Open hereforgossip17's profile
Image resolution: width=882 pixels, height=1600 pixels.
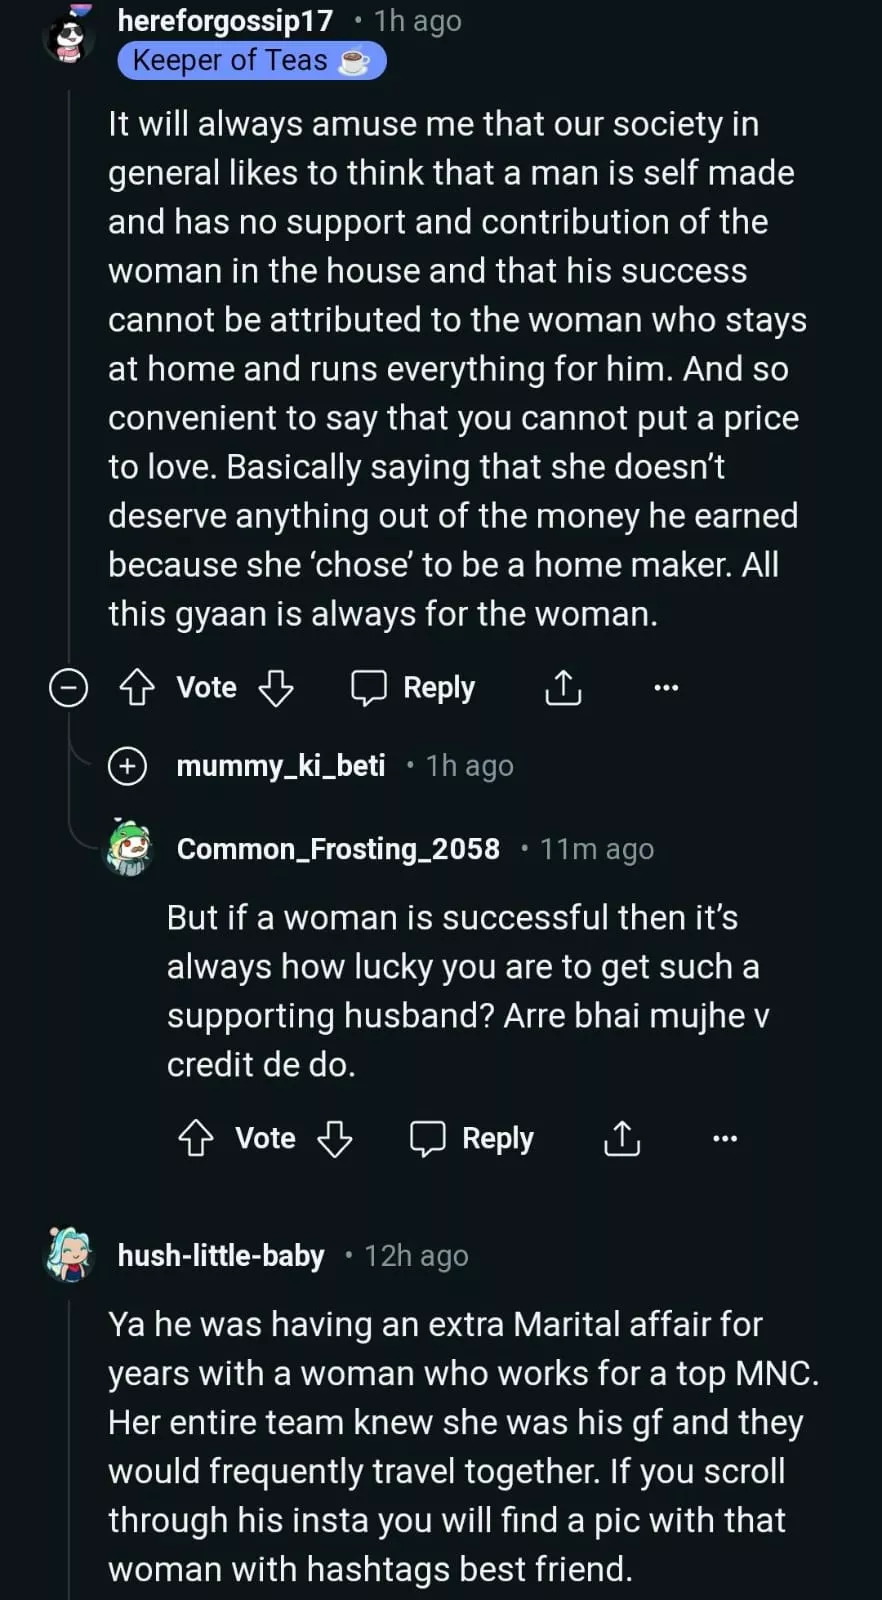pos(225,21)
